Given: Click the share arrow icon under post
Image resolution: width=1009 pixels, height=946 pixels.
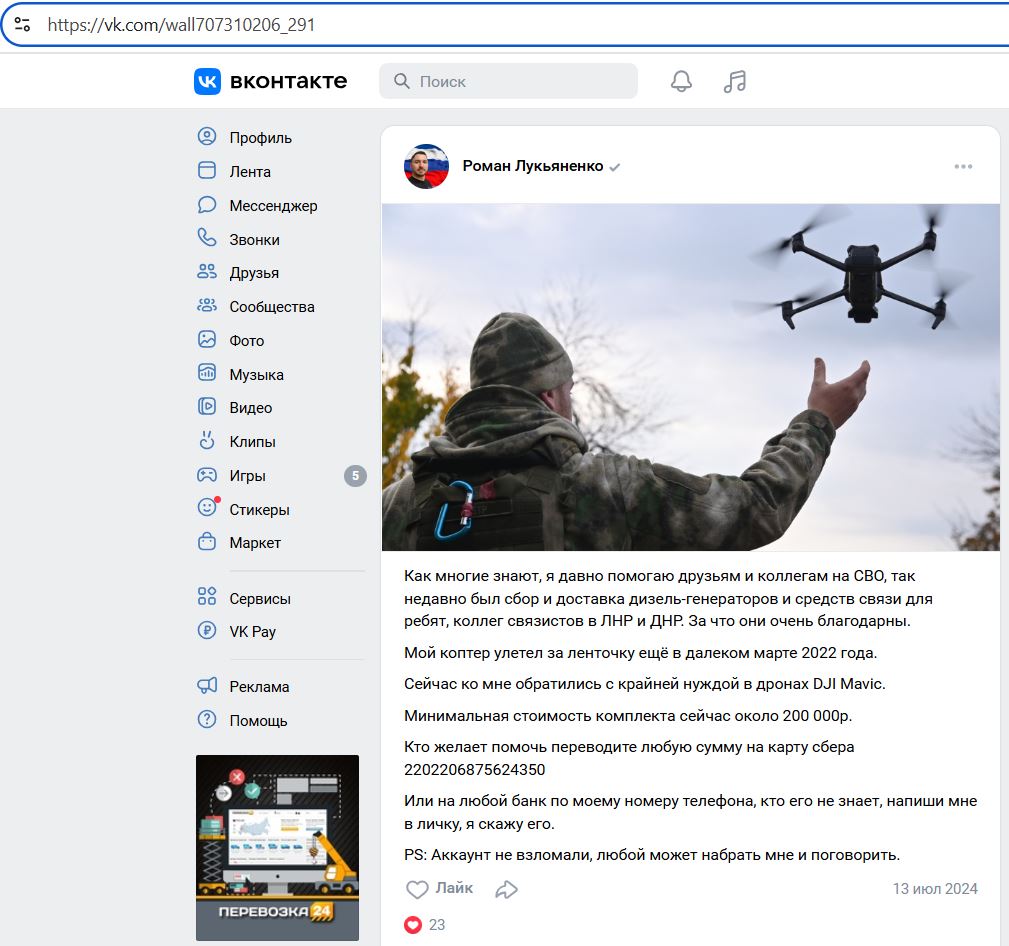Looking at the screenshot, I should (506, 889).
